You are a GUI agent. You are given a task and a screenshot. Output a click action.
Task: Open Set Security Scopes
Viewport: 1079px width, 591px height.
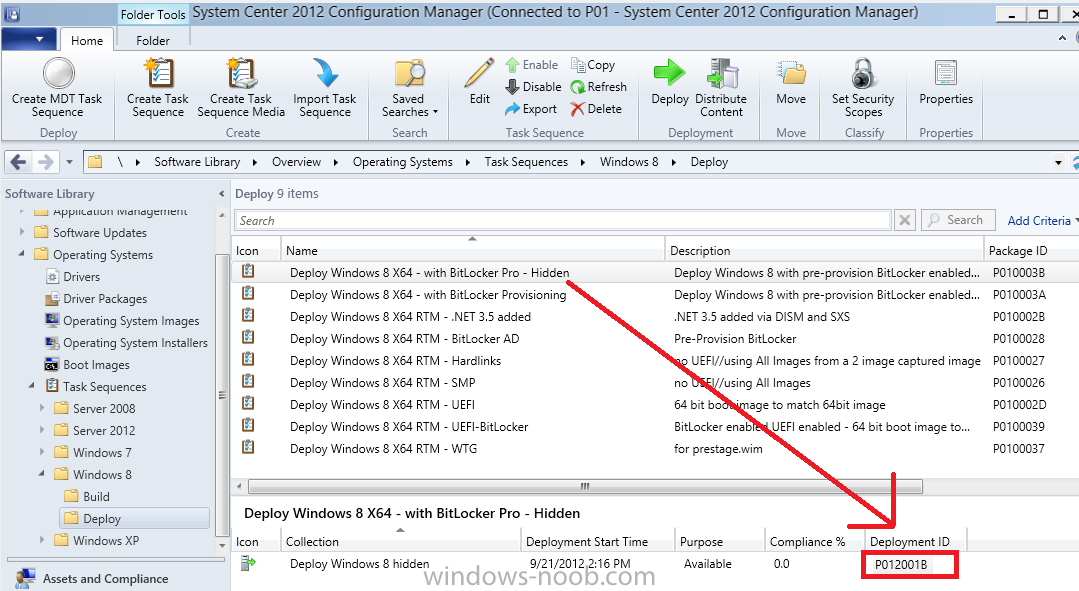coord(863,87)
